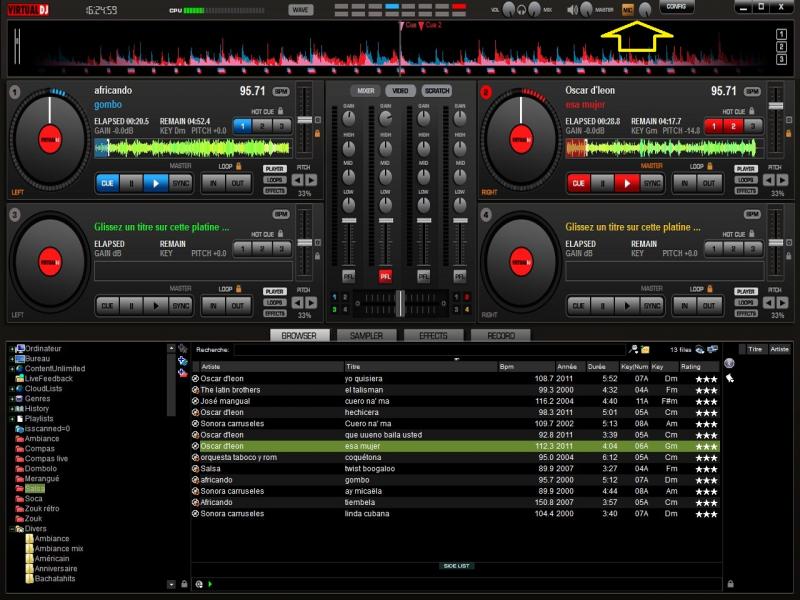This screenshot has width=800, height=600.
Task: Toggle the red PFL headphone cue button
Action: 385,275
